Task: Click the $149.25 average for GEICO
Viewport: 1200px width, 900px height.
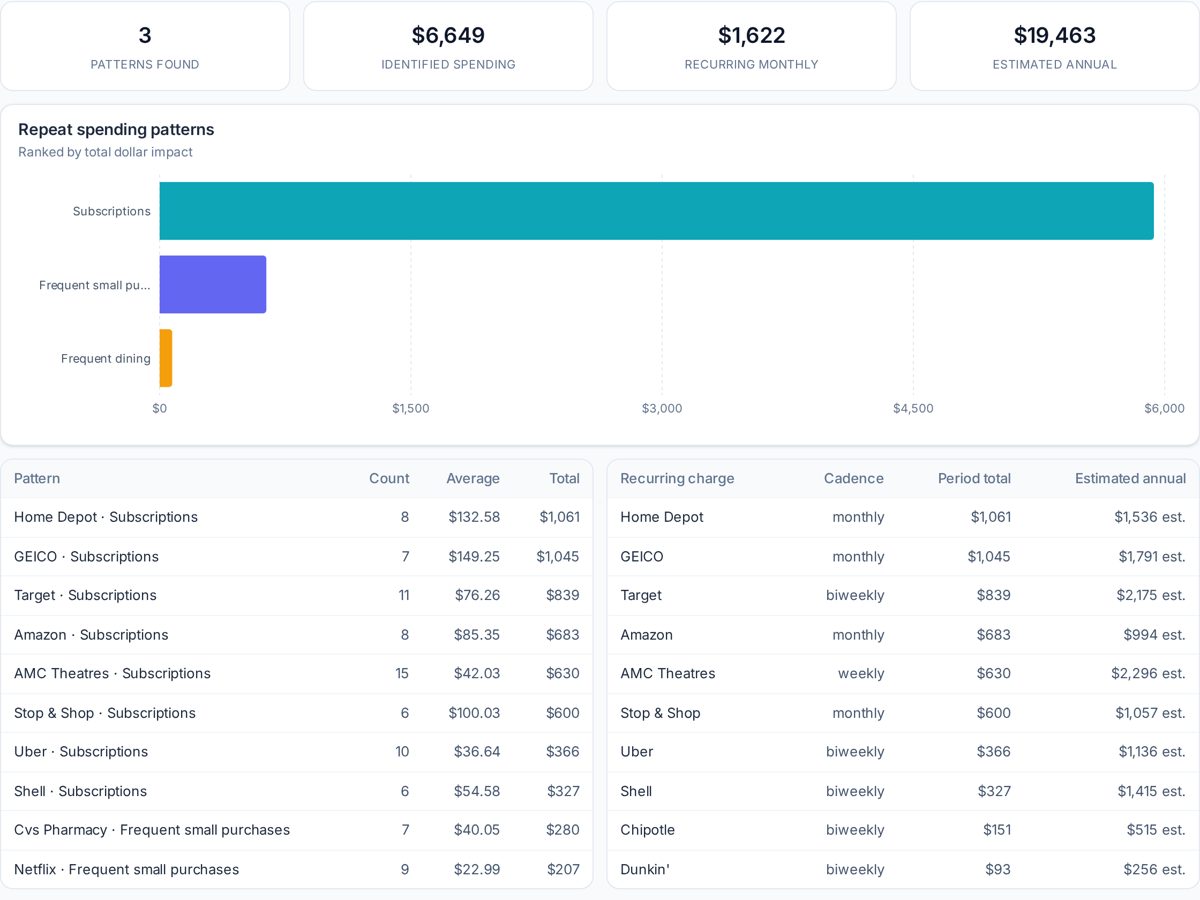Action: (473, 556)
